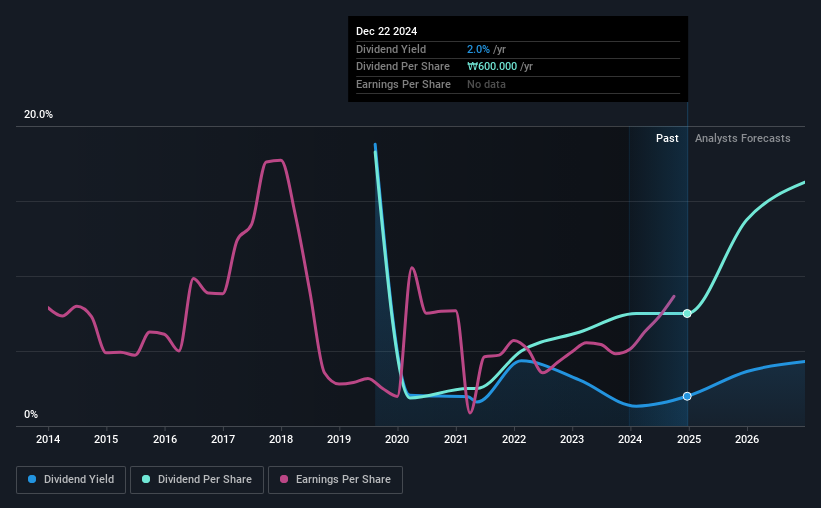Viewport: 821px width, 508px height.
Task: Click the 2021 x-axis label
Action: coord(456,439)
